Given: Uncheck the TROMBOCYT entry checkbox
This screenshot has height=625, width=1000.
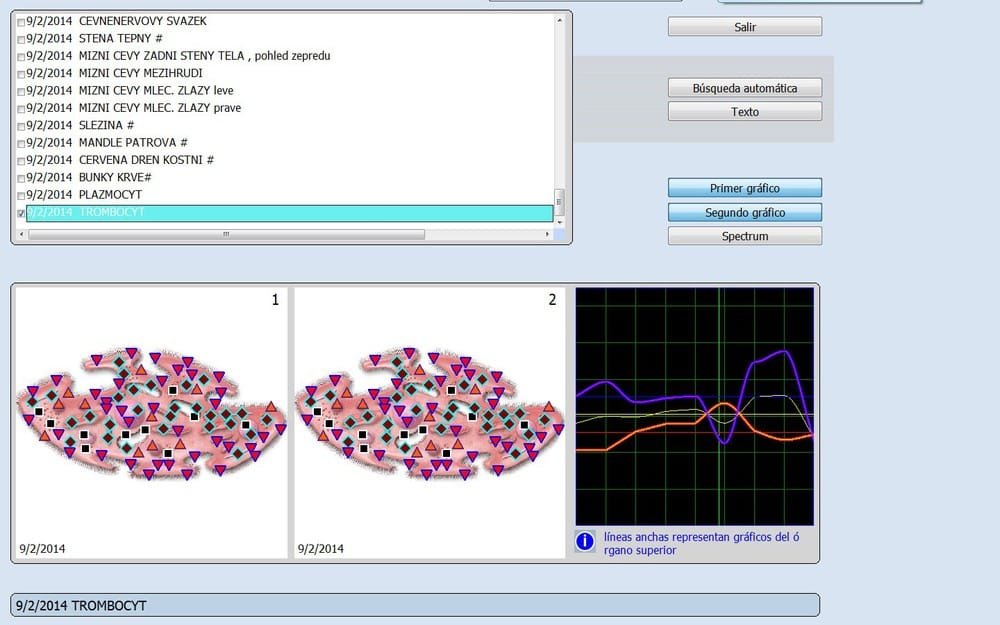Looking at the screenshot, I should pos(19,212).
